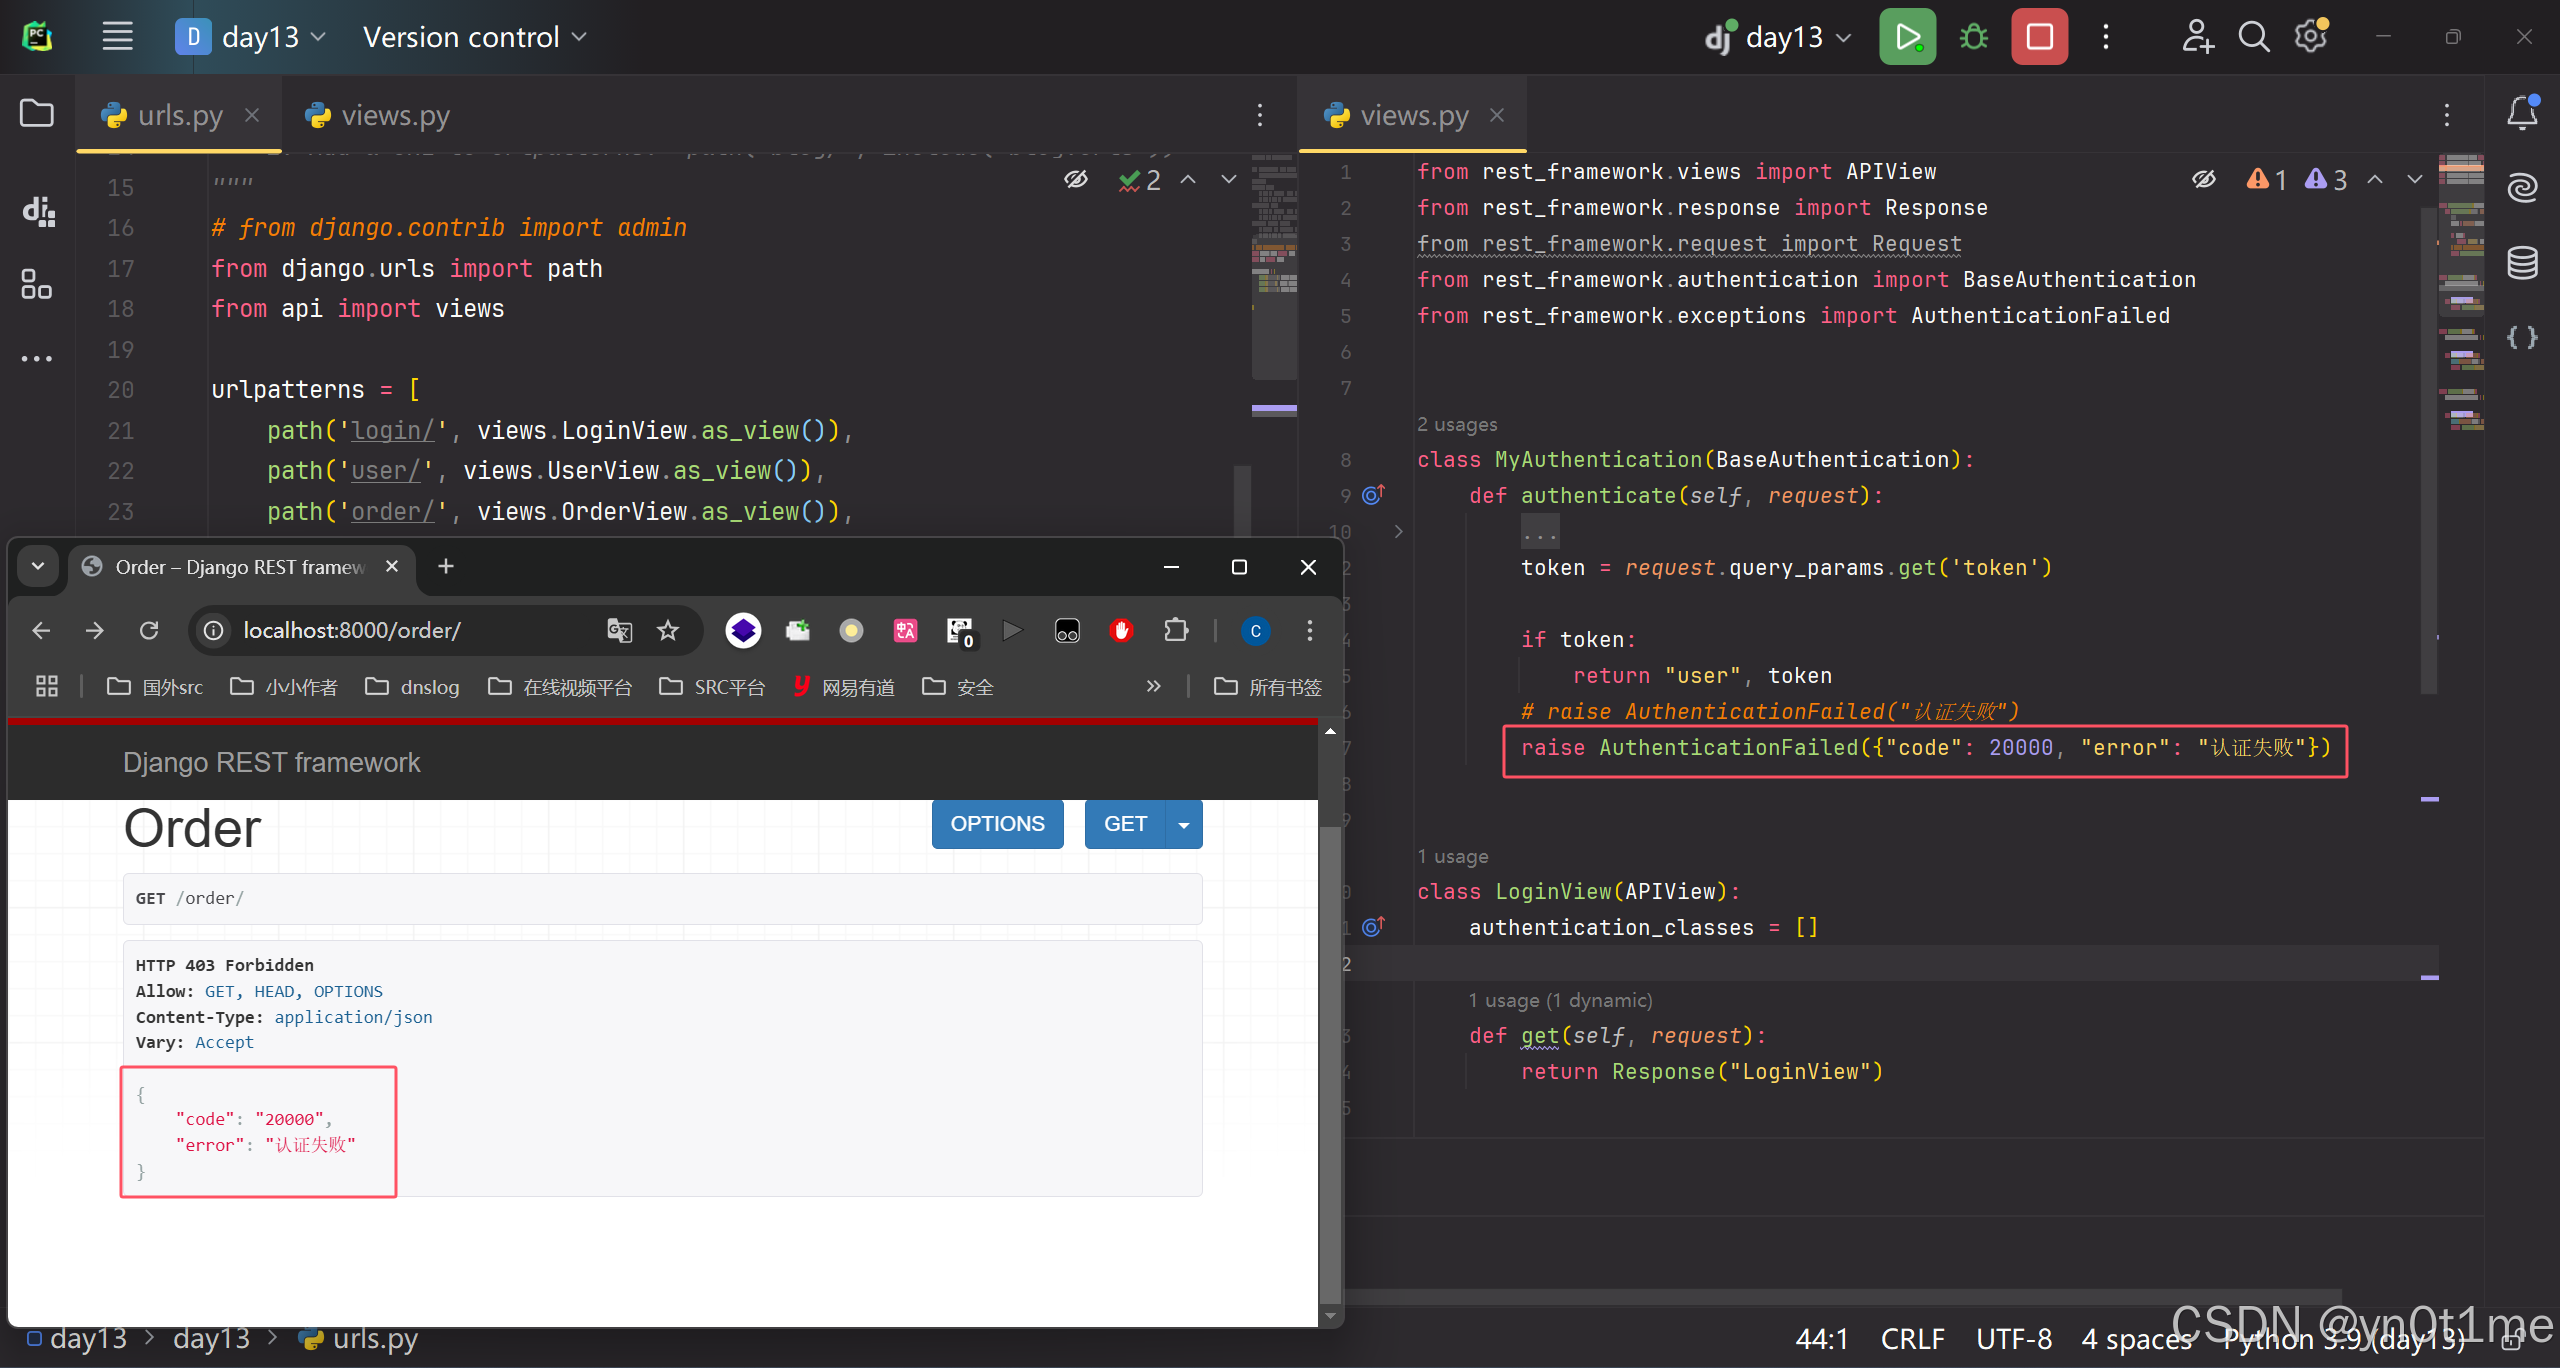This screenshot has width=2560, height=1368.
Task: Open the Notifications bell panel
Action: [2522, 113]
